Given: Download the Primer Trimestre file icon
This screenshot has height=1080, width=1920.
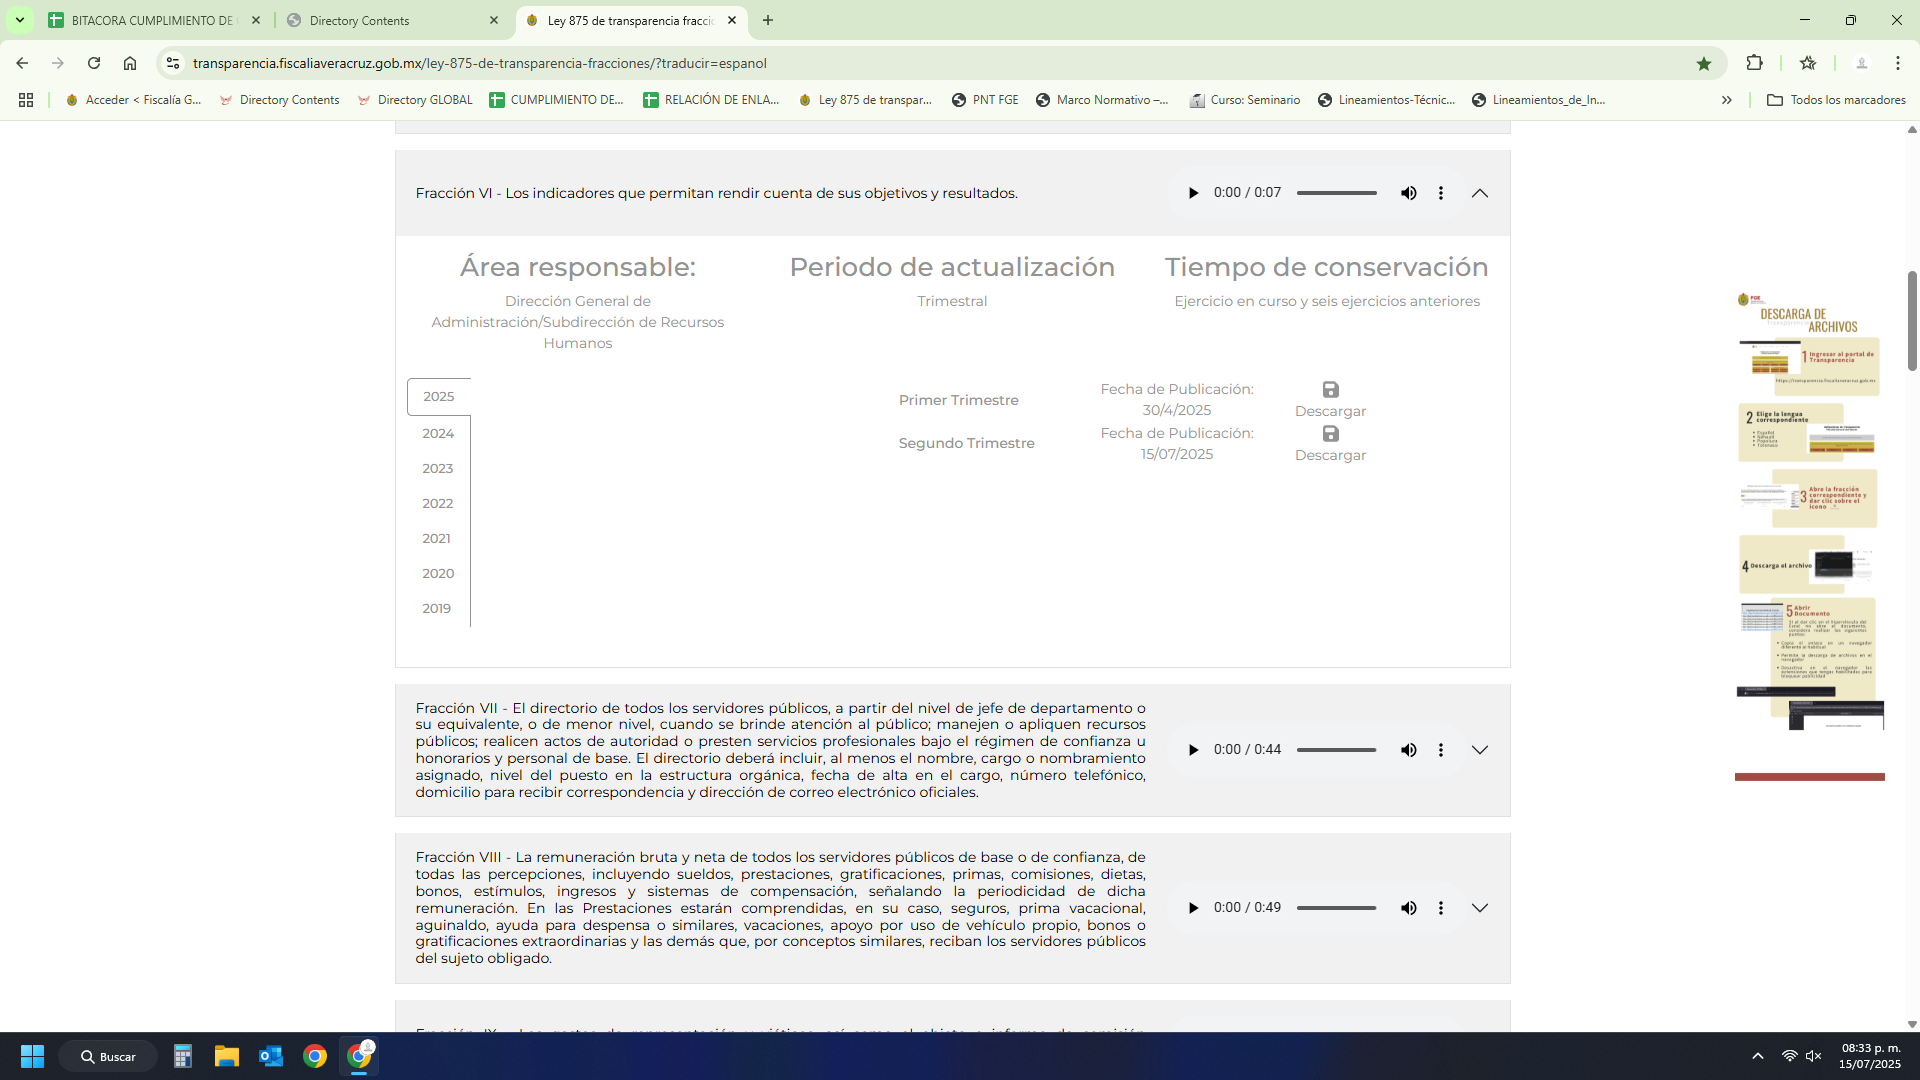Looking at the screenshot, I should pos(1330,390).
